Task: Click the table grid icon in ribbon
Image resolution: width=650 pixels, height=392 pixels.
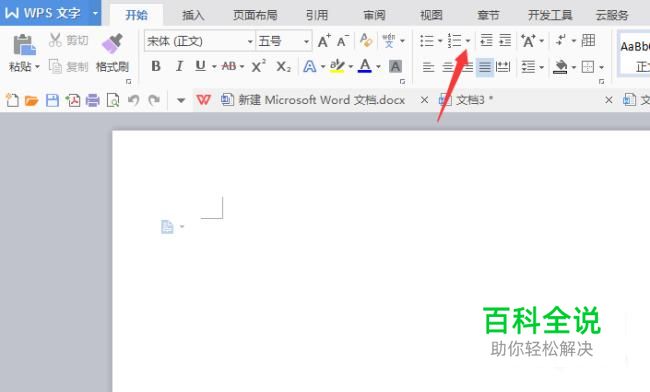Action: click(x=588, y=40)
